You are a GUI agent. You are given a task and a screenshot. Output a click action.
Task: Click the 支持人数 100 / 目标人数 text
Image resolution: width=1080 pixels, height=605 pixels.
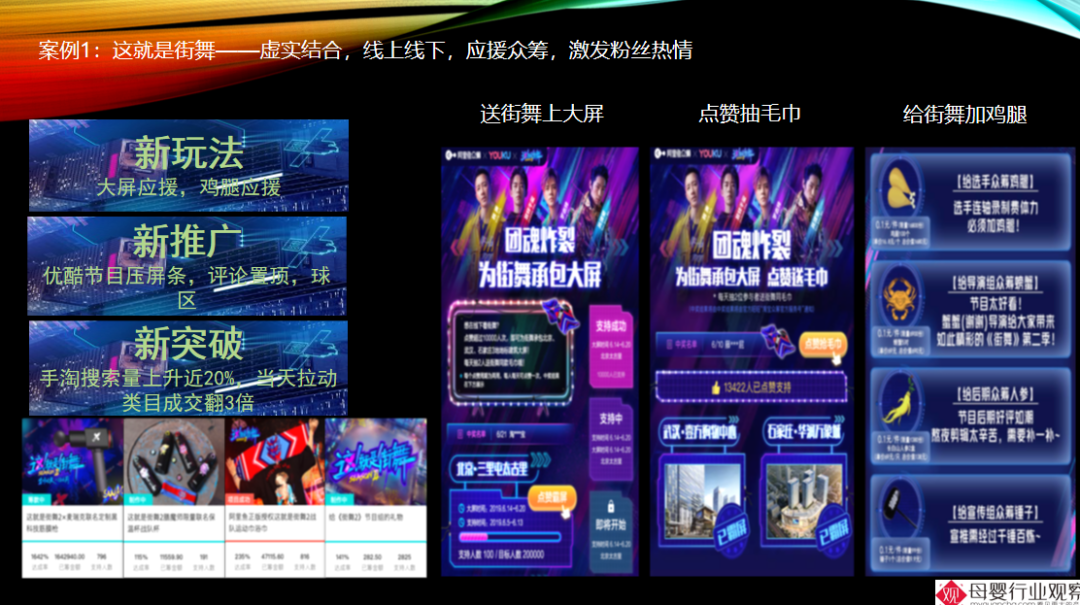pos(501,555)
